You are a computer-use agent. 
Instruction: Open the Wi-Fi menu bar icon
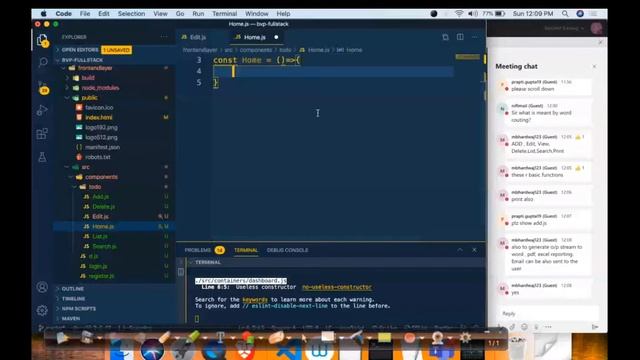pyautogui.click(x=459, y=14)
